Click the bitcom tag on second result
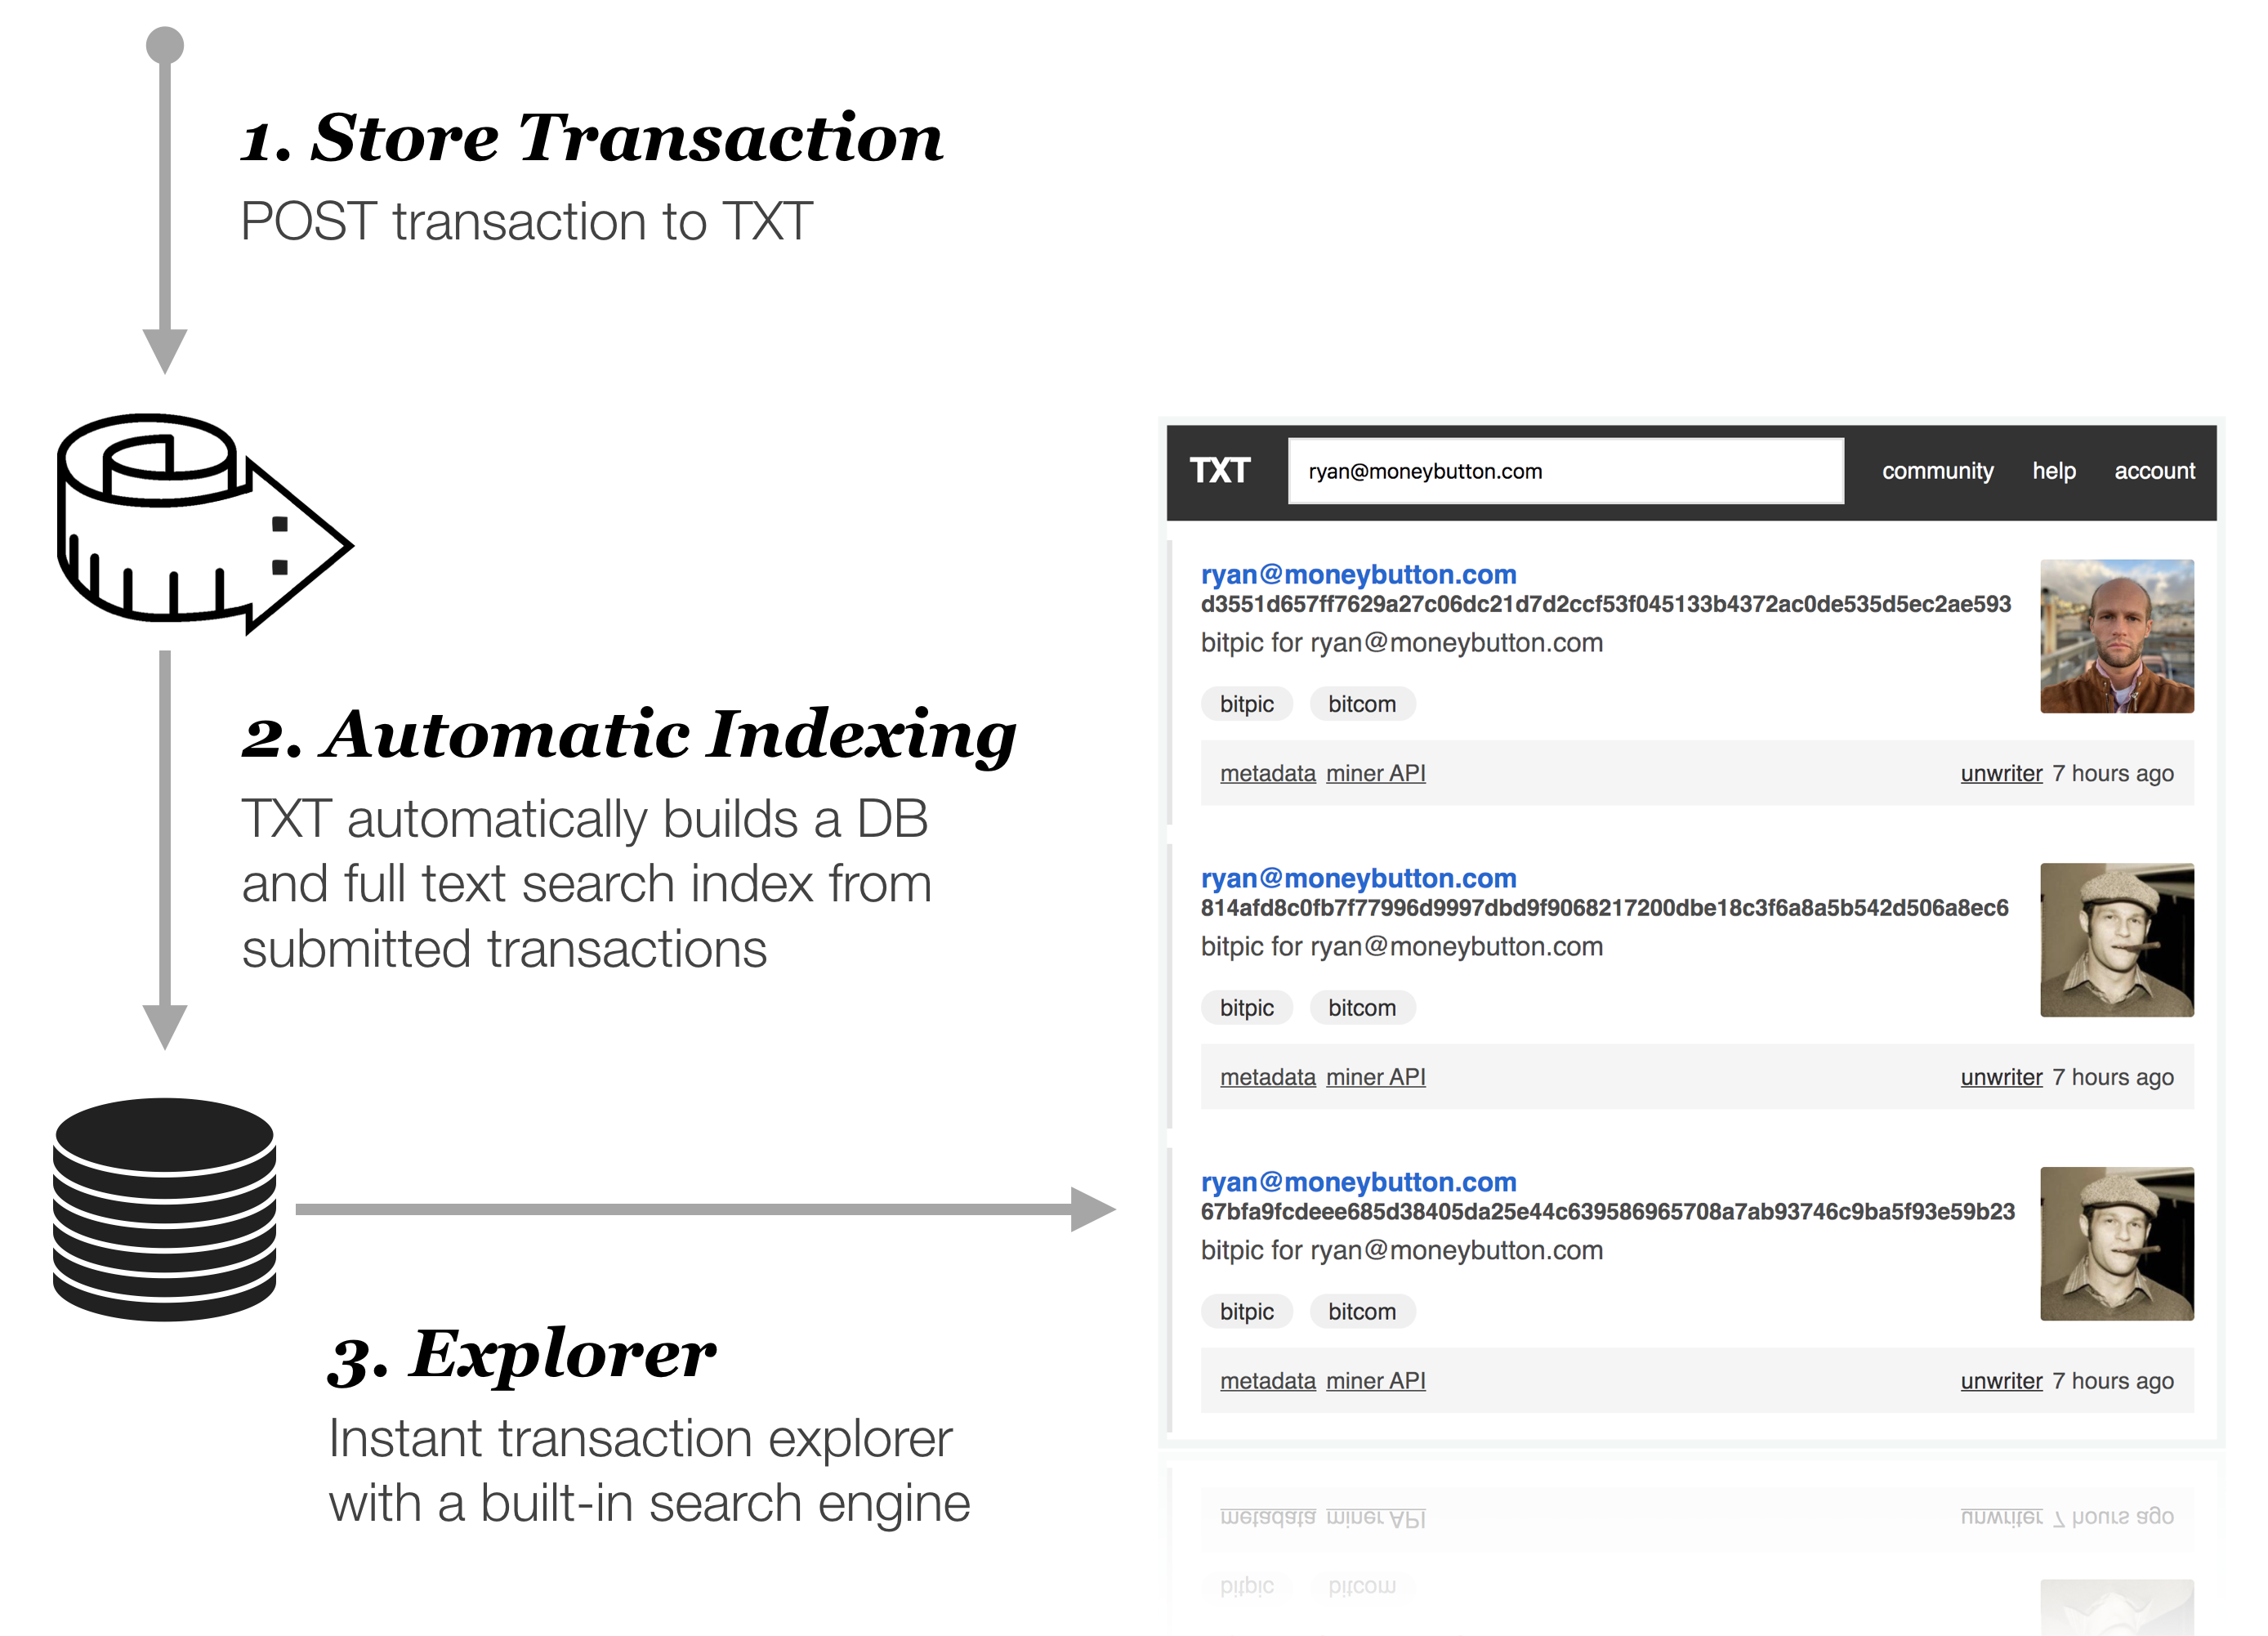The width and height of the screenshot is (2268, 1636). point(1361,1008)
